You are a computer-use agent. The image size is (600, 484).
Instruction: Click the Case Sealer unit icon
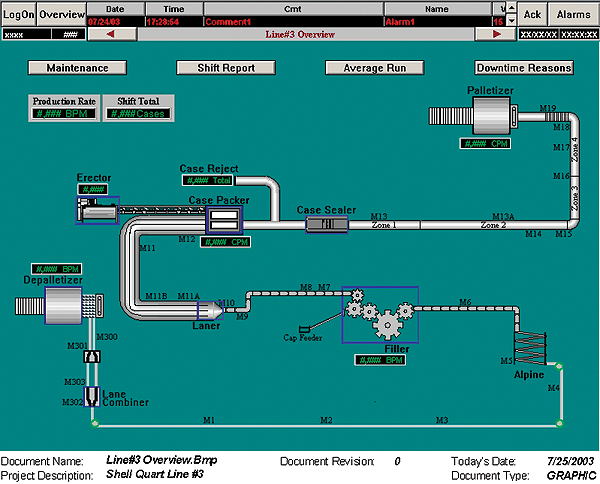click(325, 225)
